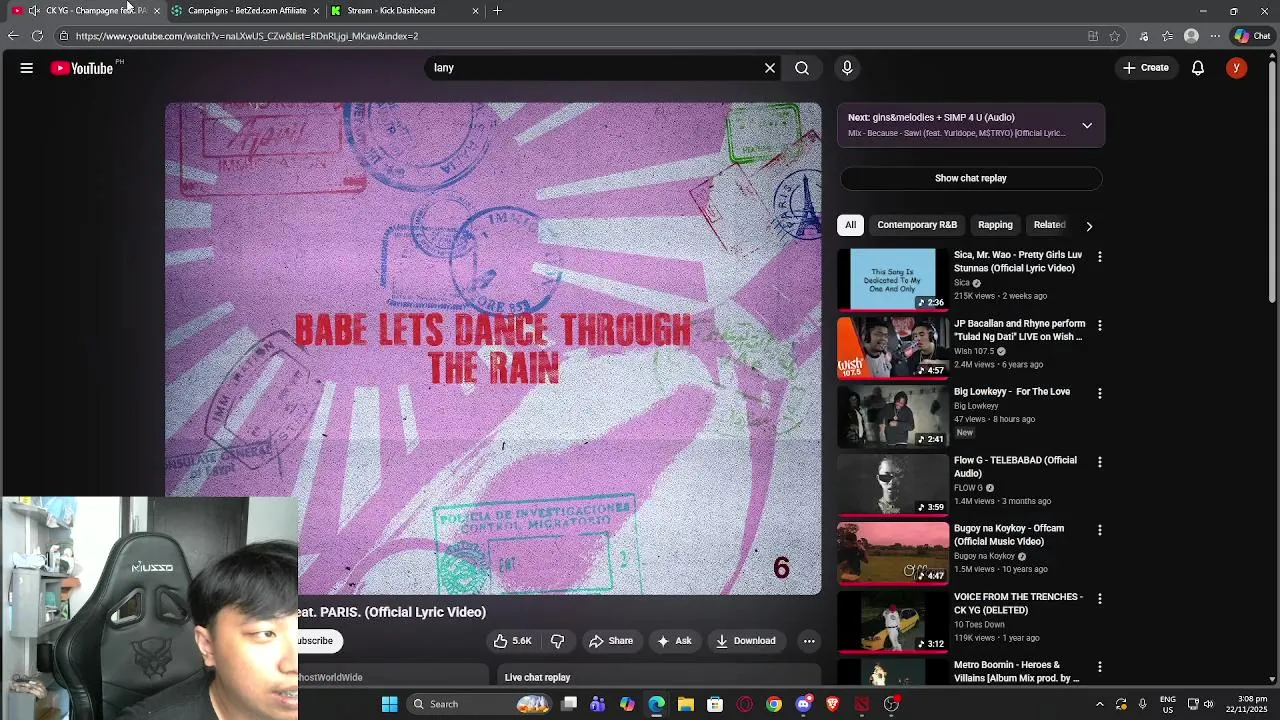
Task: Open Microsoft Edge from the taskbar
Action: pos(657,704)
